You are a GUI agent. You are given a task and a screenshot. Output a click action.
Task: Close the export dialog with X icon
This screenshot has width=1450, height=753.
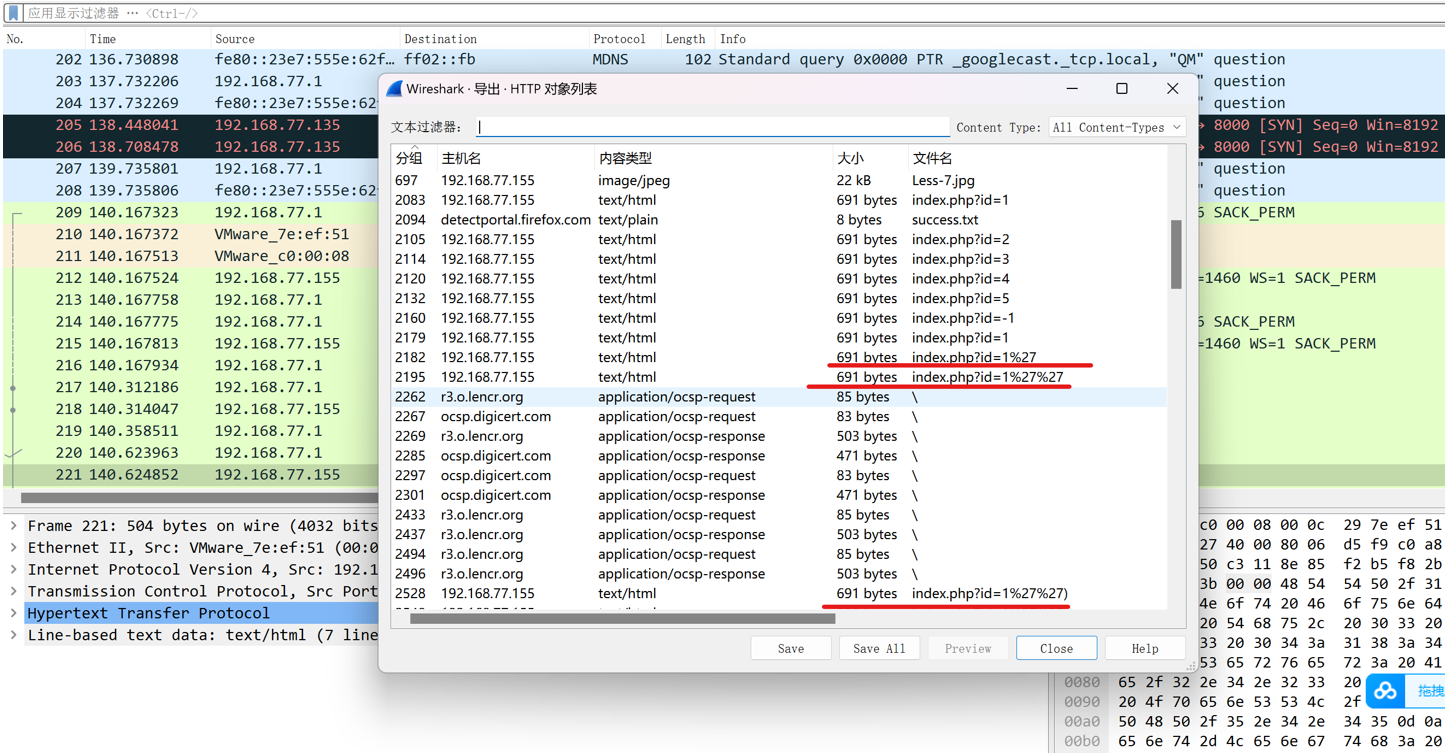1172,88
